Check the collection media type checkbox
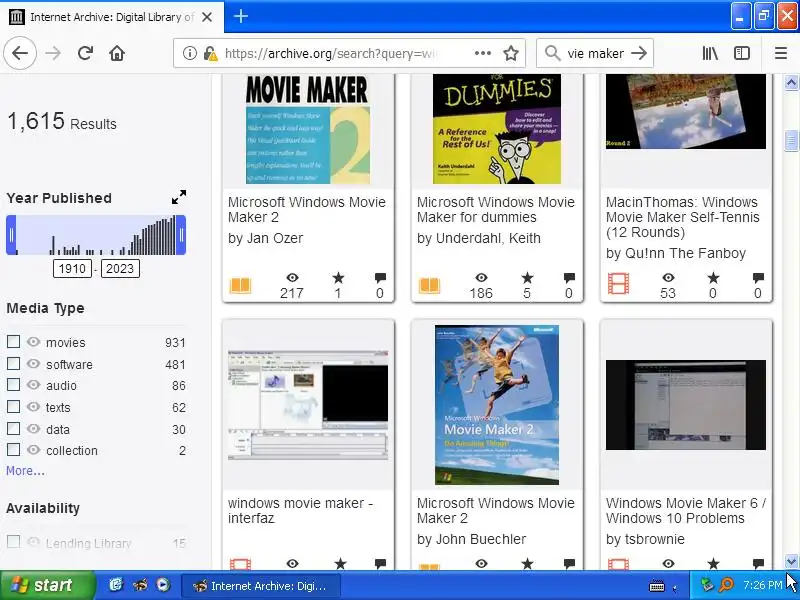800x600 pixels. (13, 449)
